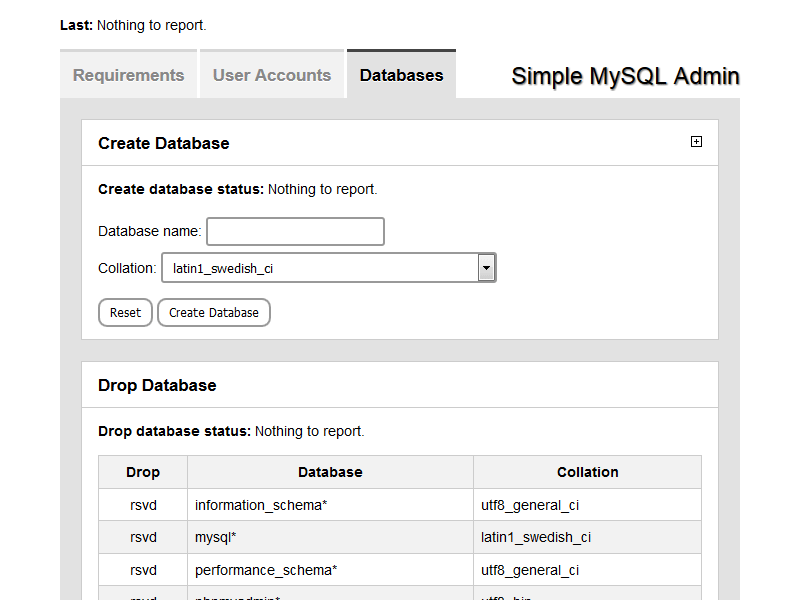
Task: Click the Database column header
Action: (331, 472)
